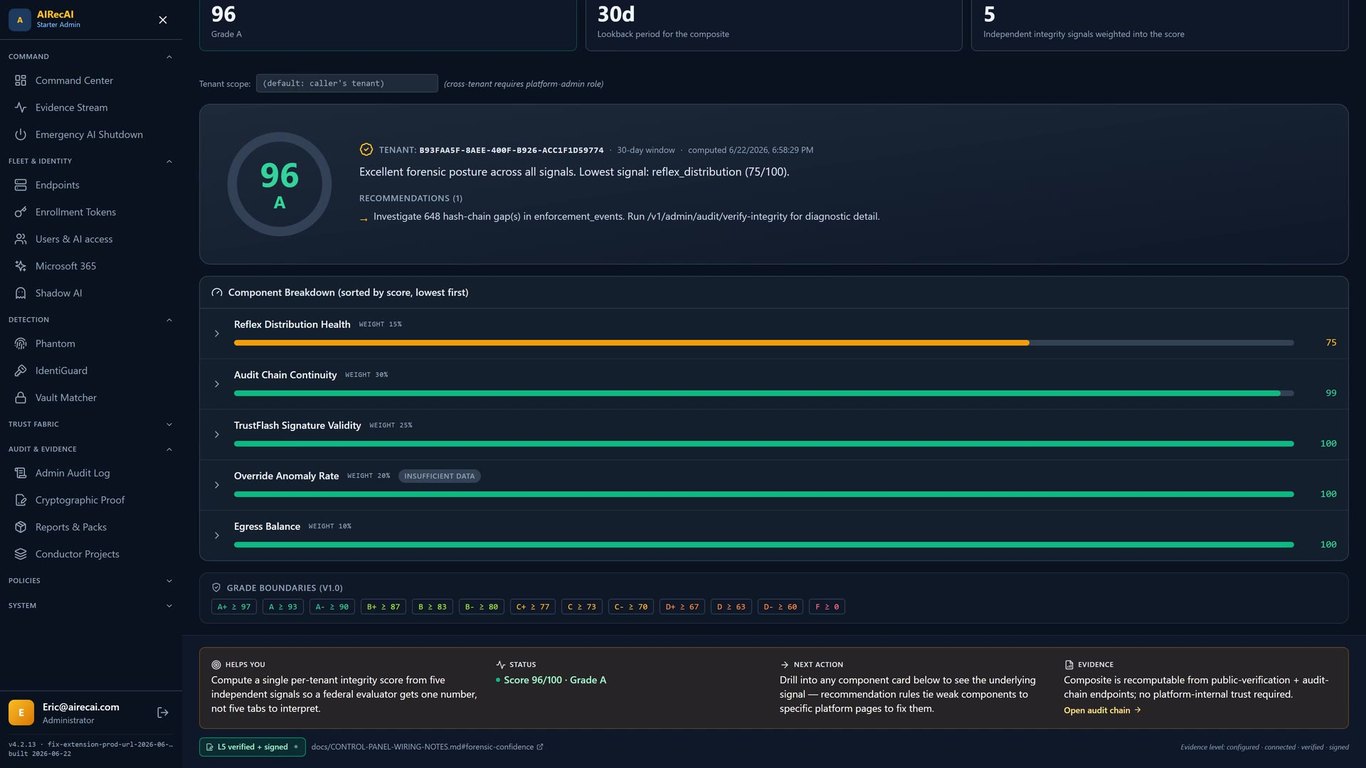Viewport: 1366px width, 768px height.
Task: Close the sidebar with the X icon
Action: point(163,20)
